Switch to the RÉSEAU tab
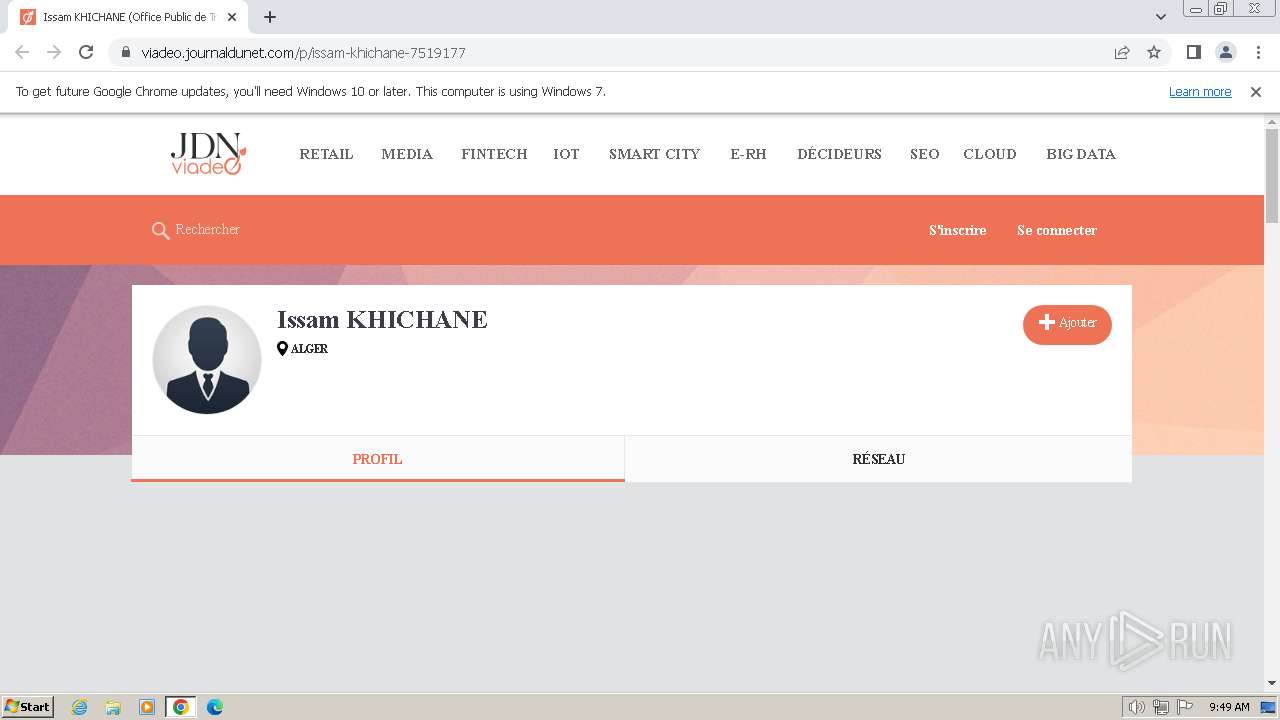This screenshot has height=720, width=1280. tap(878, 459)
